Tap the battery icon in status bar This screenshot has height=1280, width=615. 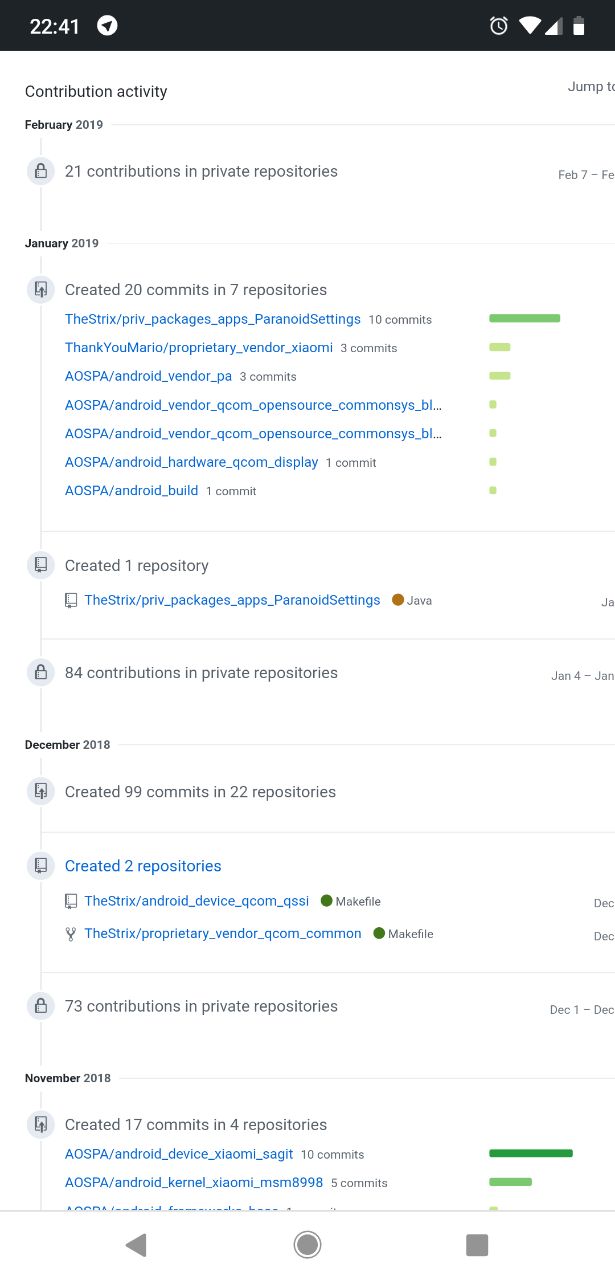tap(578, 26)
